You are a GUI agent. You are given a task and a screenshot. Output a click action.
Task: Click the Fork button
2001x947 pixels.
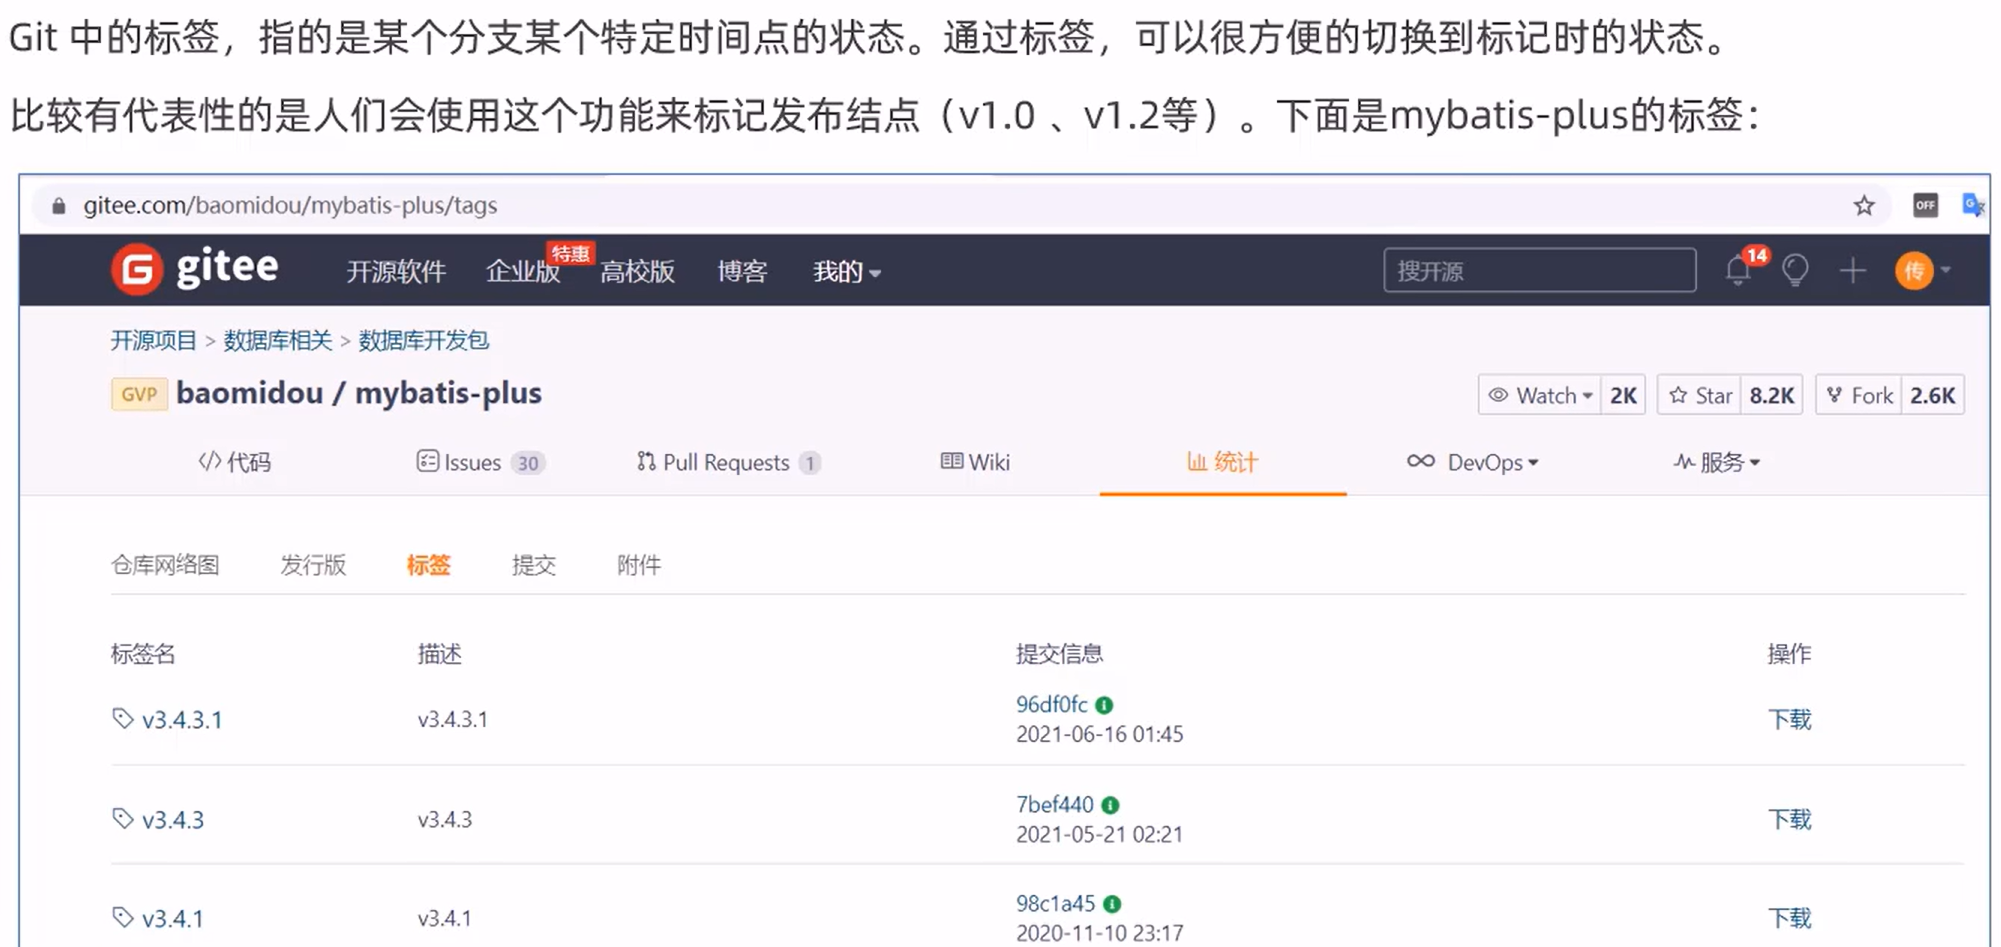(x=1859, y=395)
